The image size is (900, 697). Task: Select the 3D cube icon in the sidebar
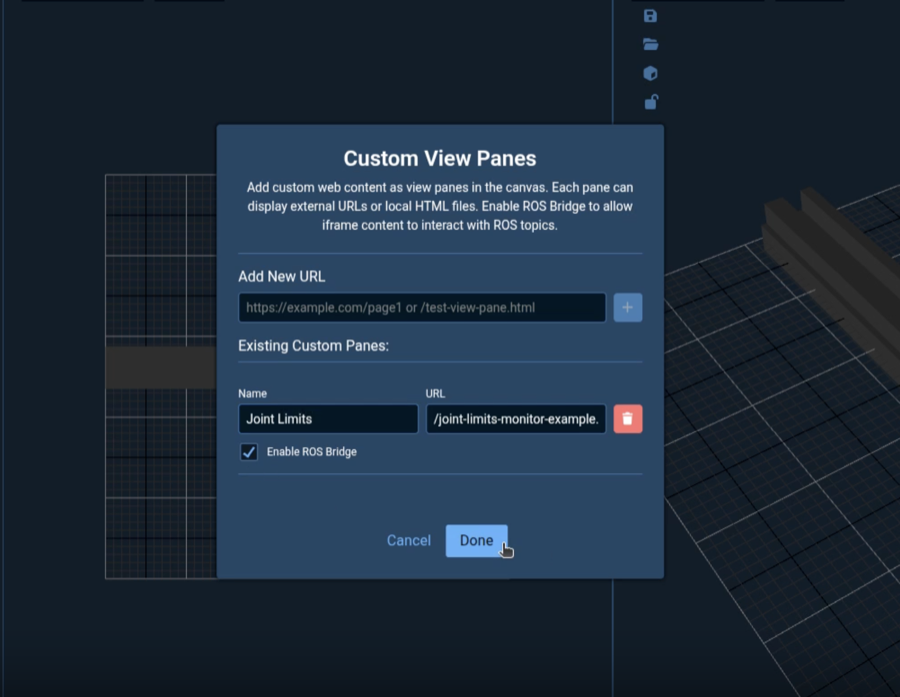(651, 73)
